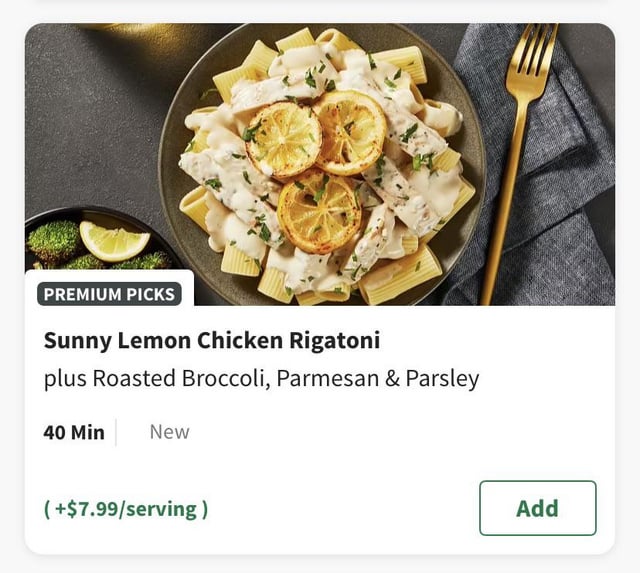Viewport: 640px width, 573px height.
Task: Click the divider between 40 Min and New
Action: tap(117, 432)
